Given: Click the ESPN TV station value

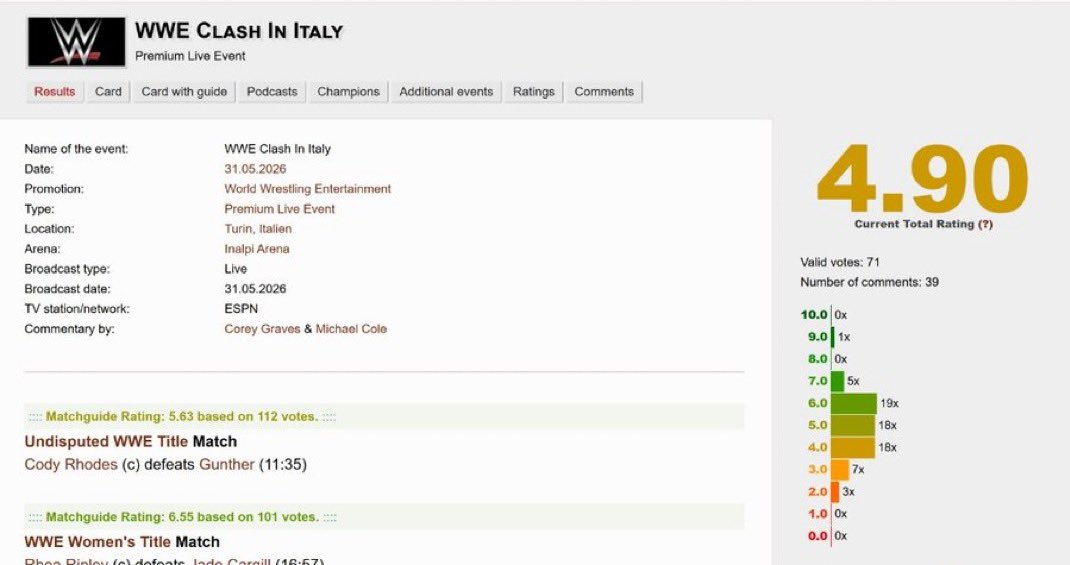Looking at the screenshot, I should tap(241, 308).
